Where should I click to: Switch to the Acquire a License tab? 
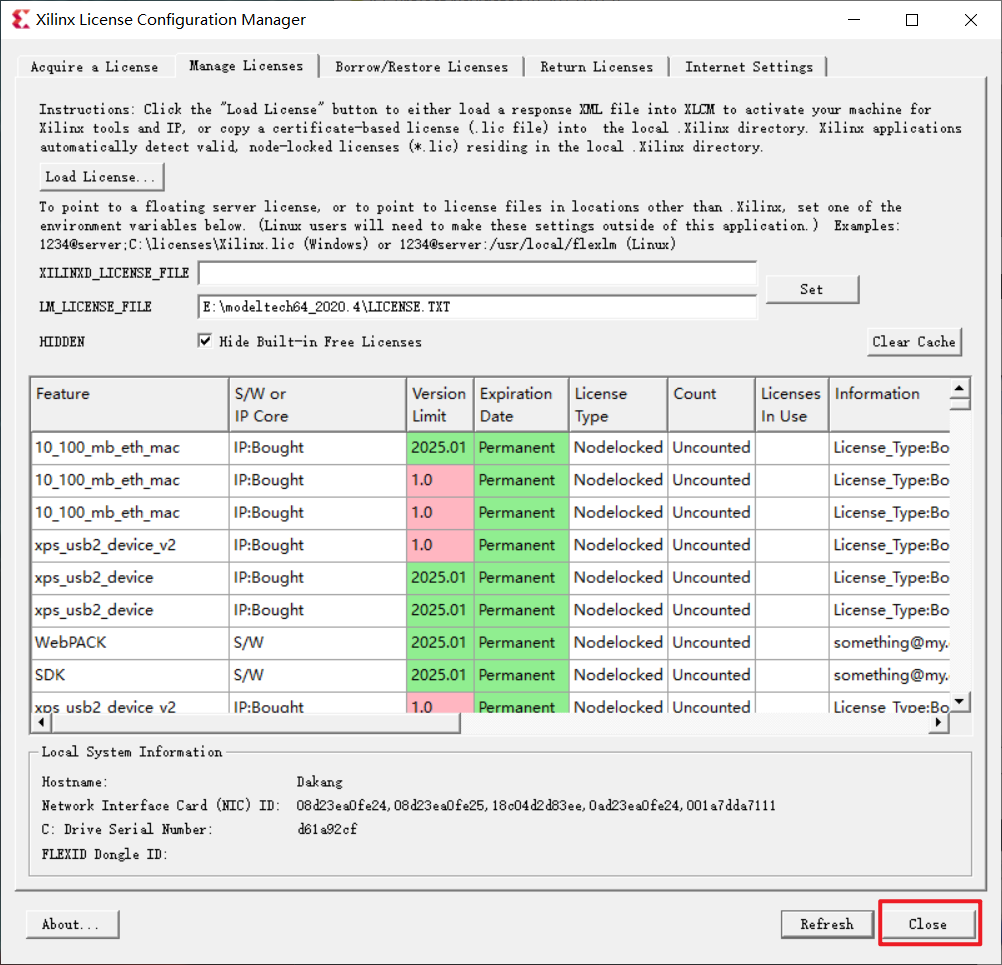[x=95, y=66]
